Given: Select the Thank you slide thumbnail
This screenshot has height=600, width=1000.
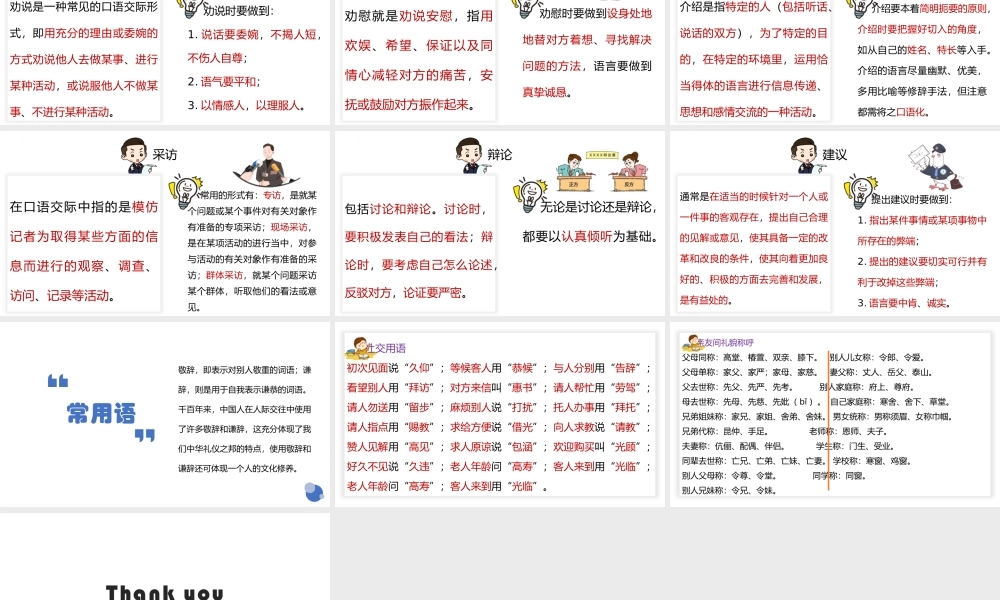Looking at the screenshot, I should point(165,556).
